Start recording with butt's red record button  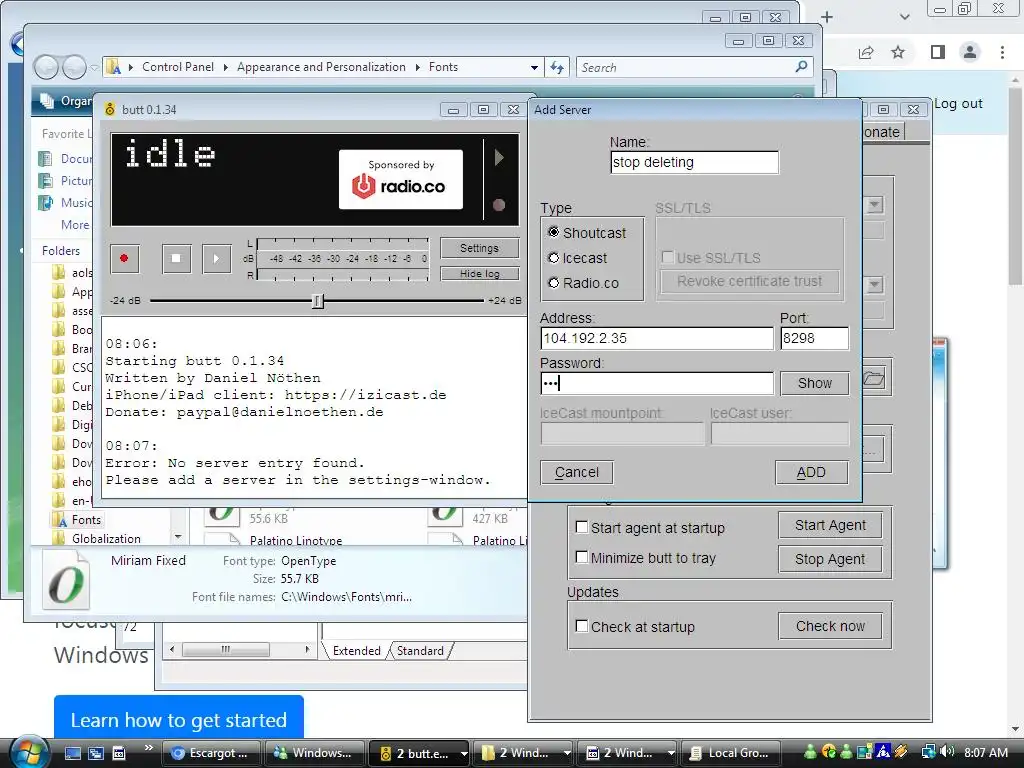click(x=124, y=258)
